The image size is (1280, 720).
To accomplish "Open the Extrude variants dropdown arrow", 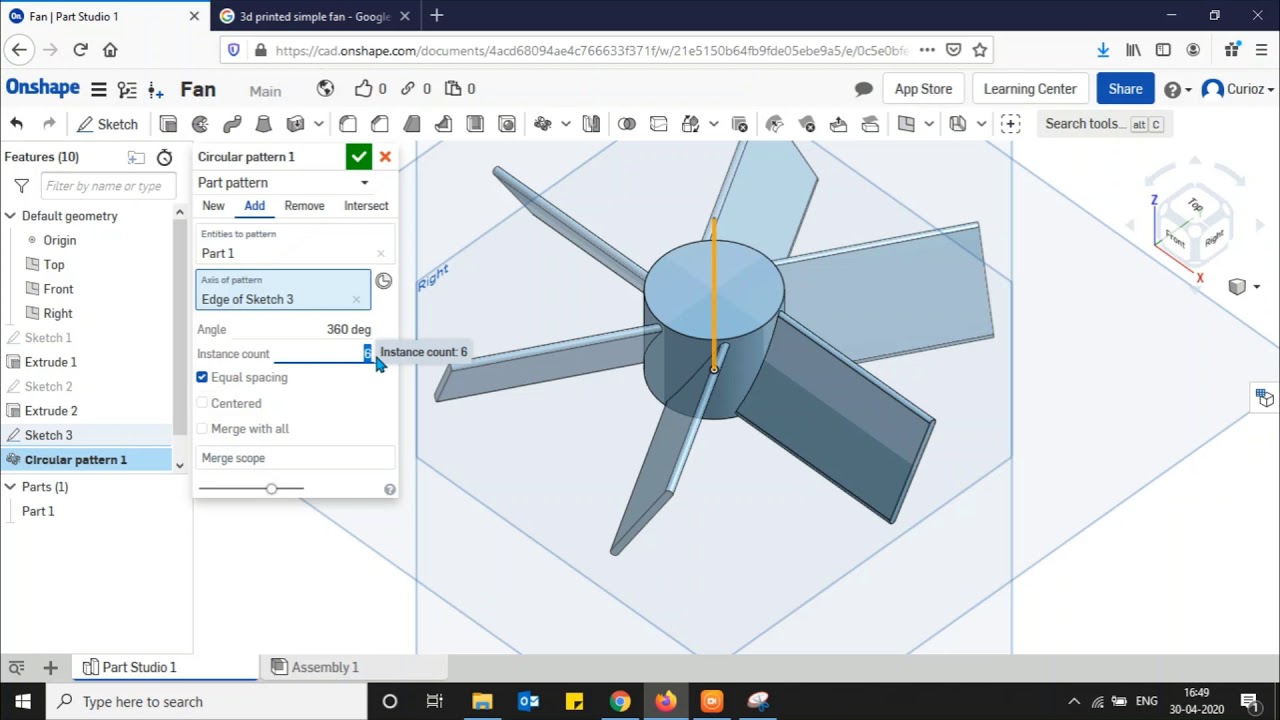I will pos(318,124).
